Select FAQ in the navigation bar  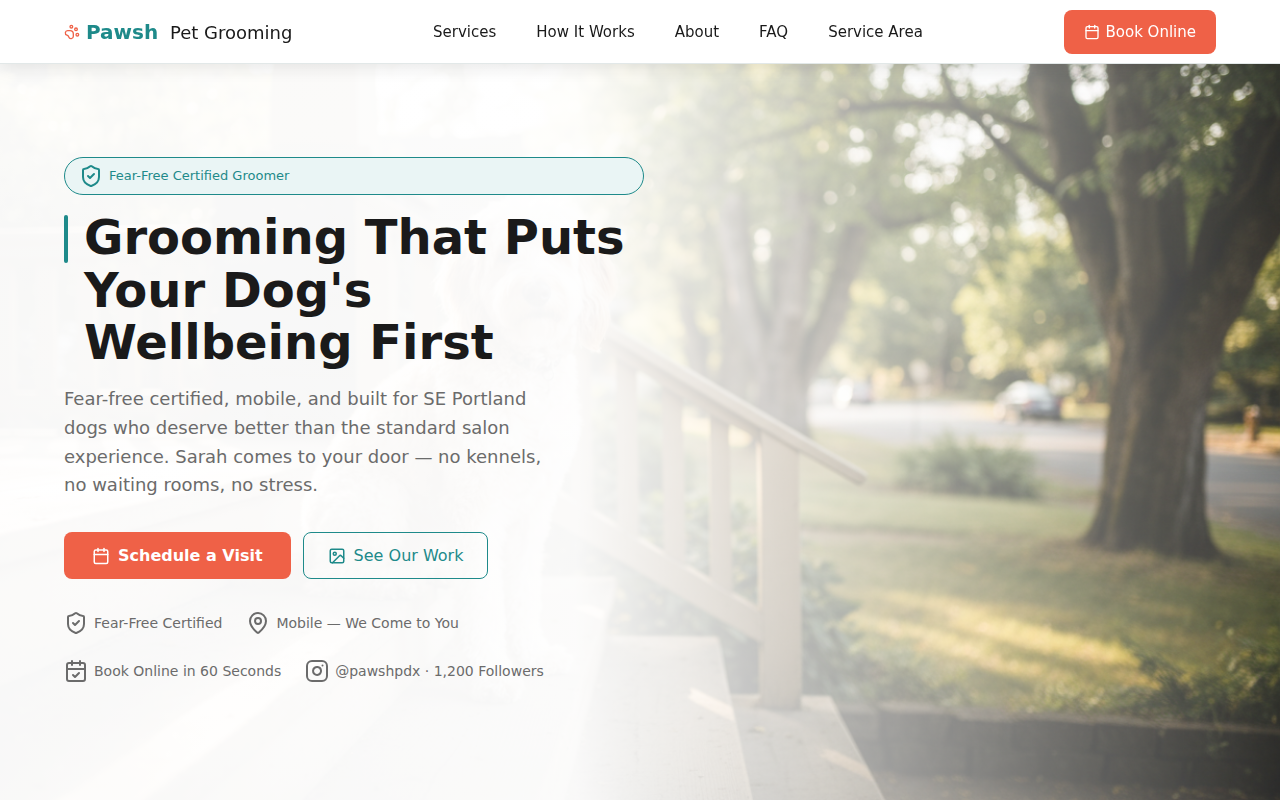point(773,32)
